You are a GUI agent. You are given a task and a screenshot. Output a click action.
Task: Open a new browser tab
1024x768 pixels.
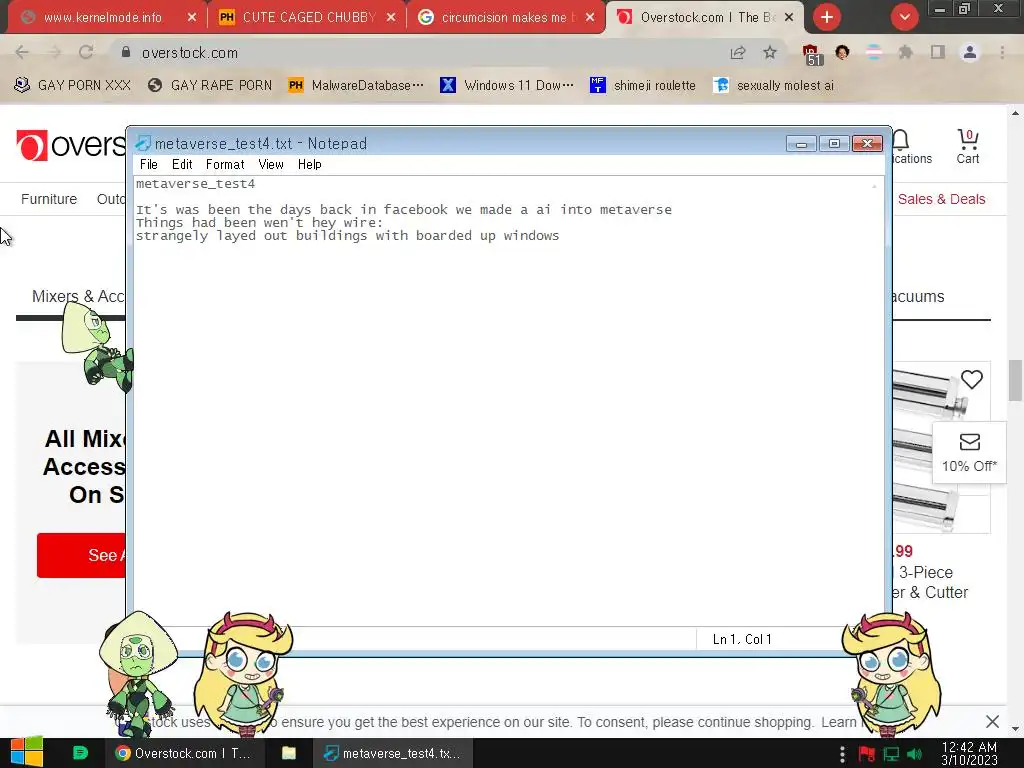click(827, 17)
